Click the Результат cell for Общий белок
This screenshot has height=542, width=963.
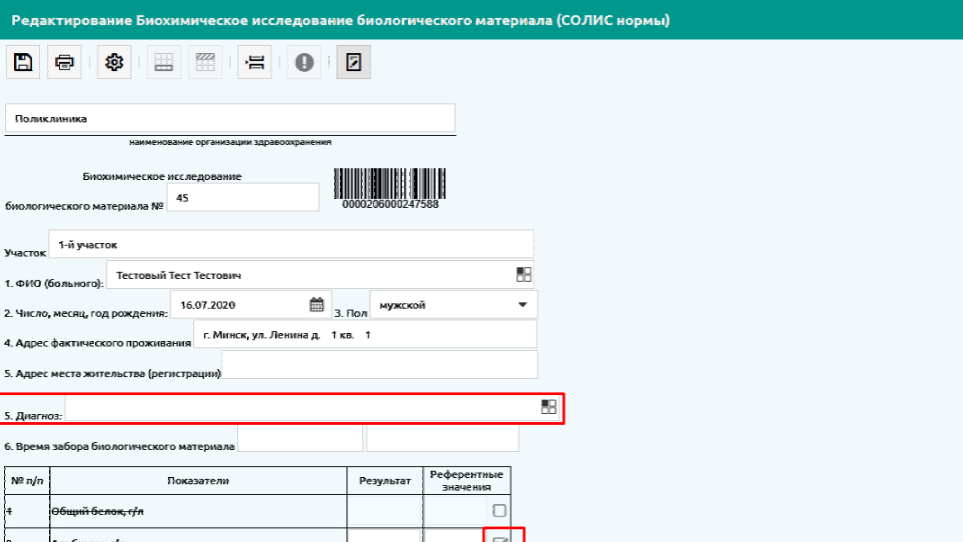point(385,511)
